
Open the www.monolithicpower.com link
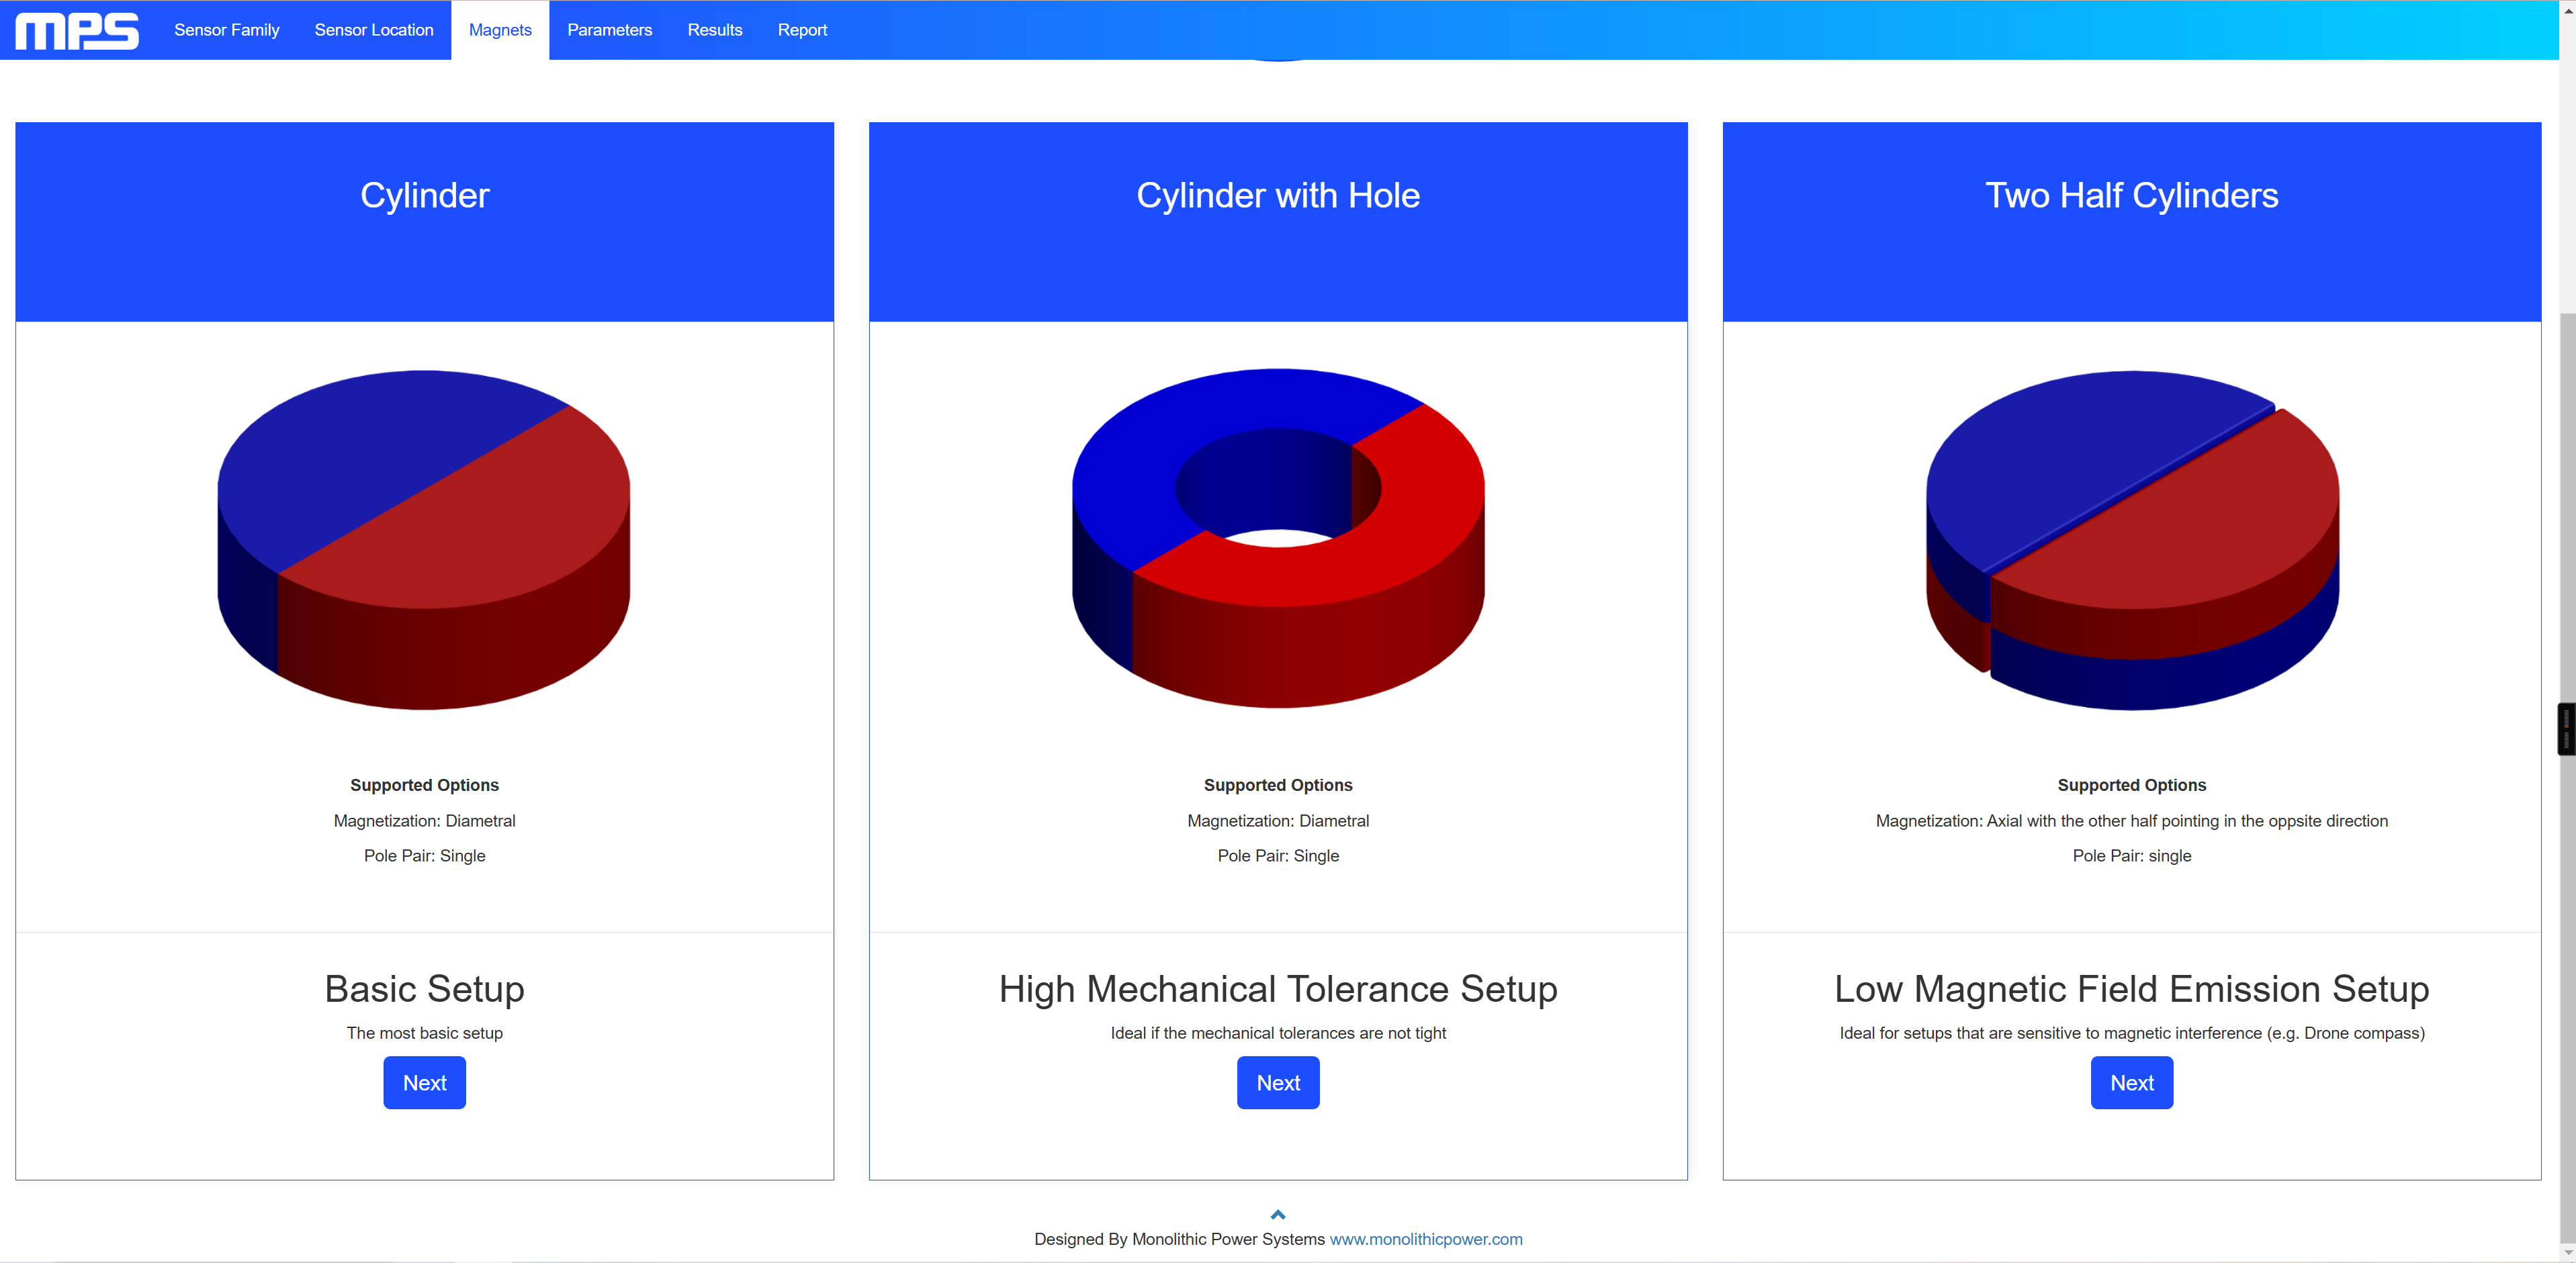tap(1425, 1239)
